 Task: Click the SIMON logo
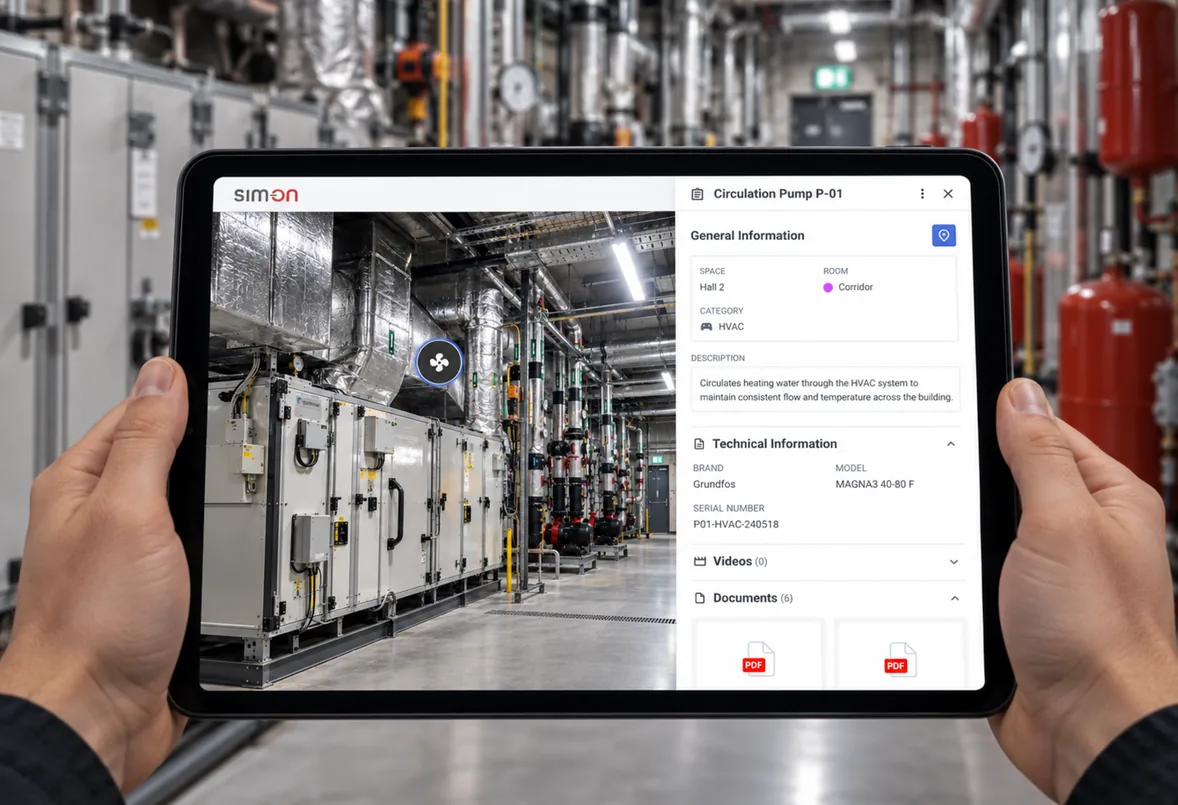266,195
